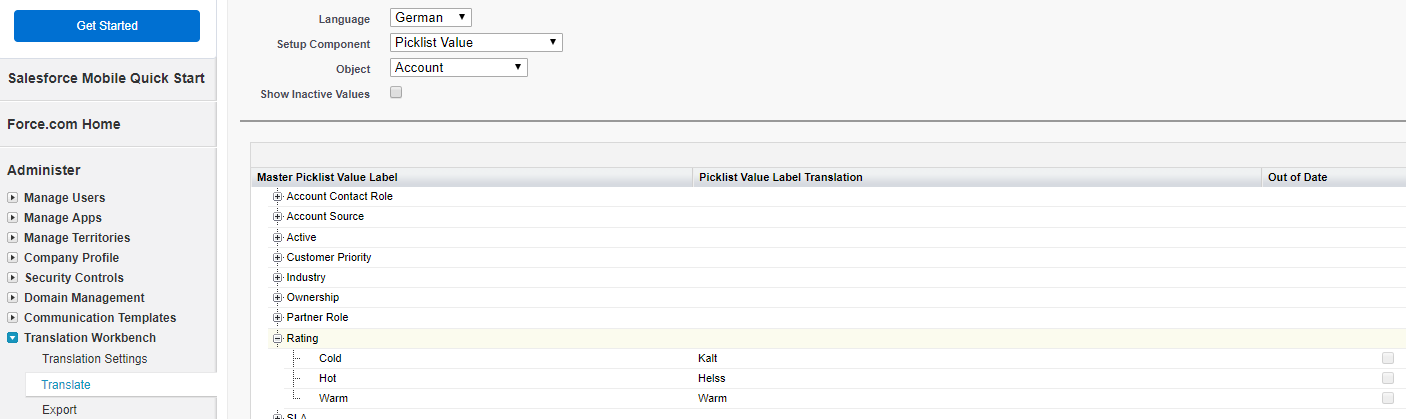Open the Language dropdown showing German

tap(430, 18)
